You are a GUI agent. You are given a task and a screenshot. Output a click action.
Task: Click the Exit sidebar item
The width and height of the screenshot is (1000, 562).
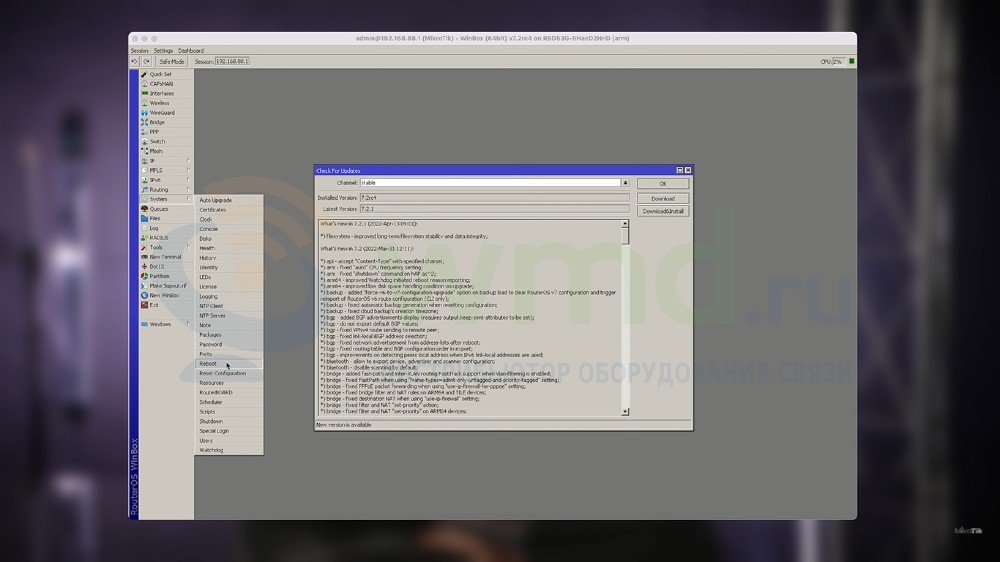[166, 305]
